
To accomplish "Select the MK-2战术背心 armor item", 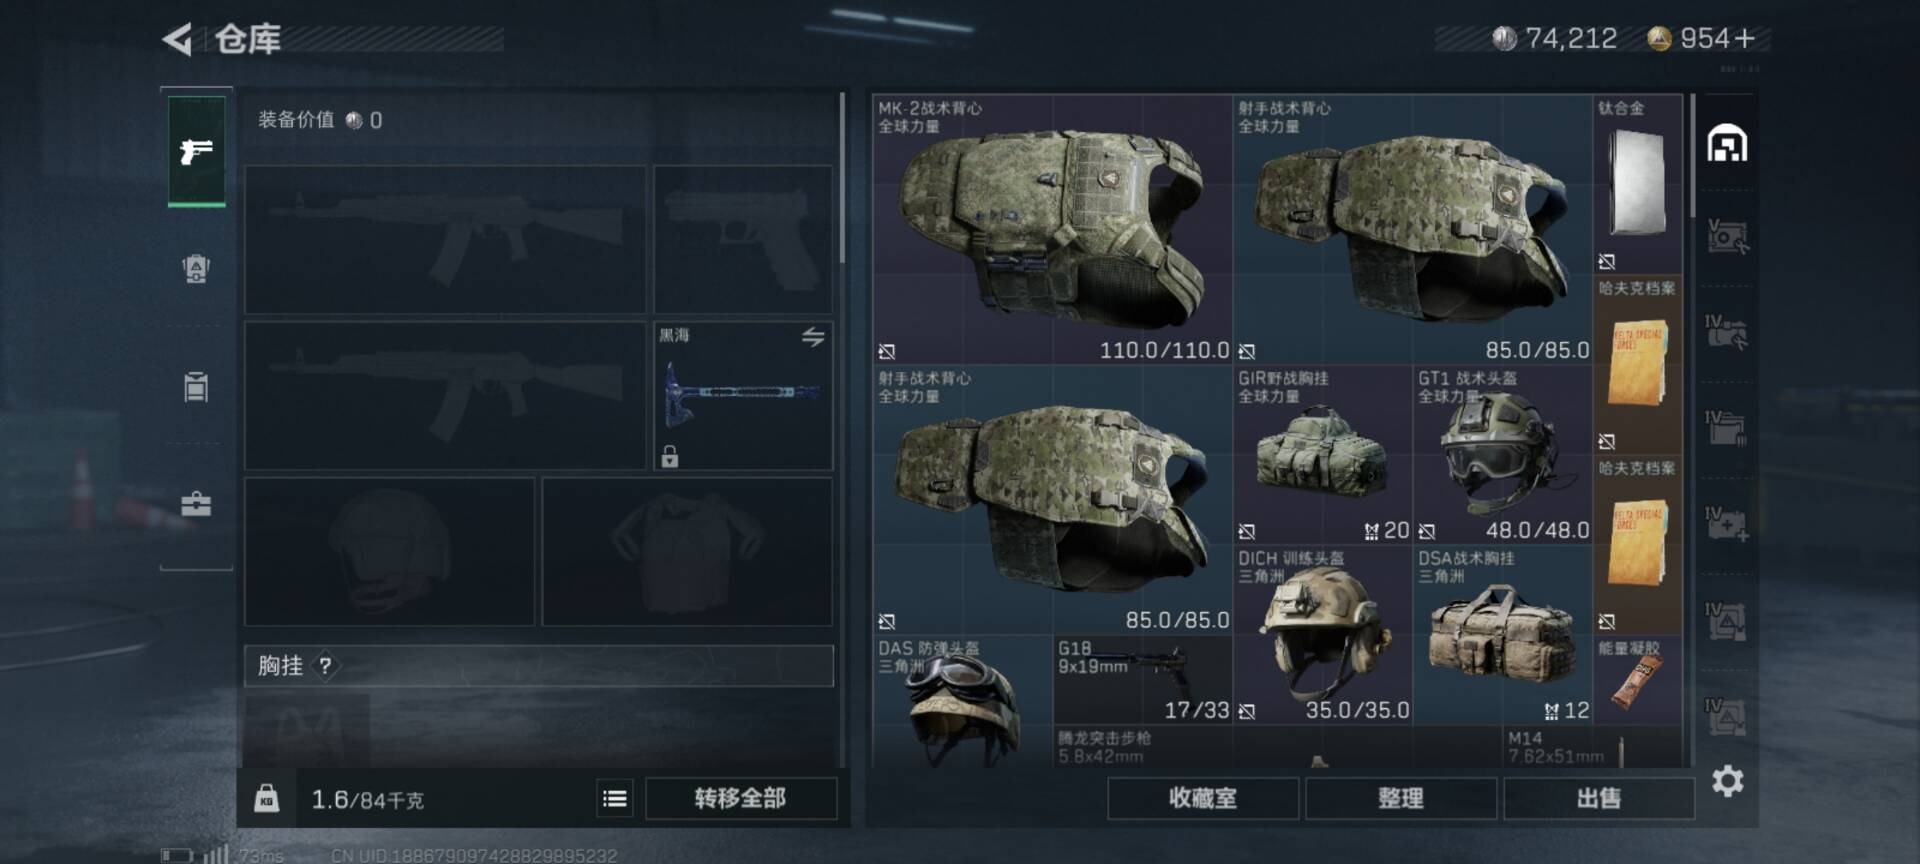I will point(1052,230).
